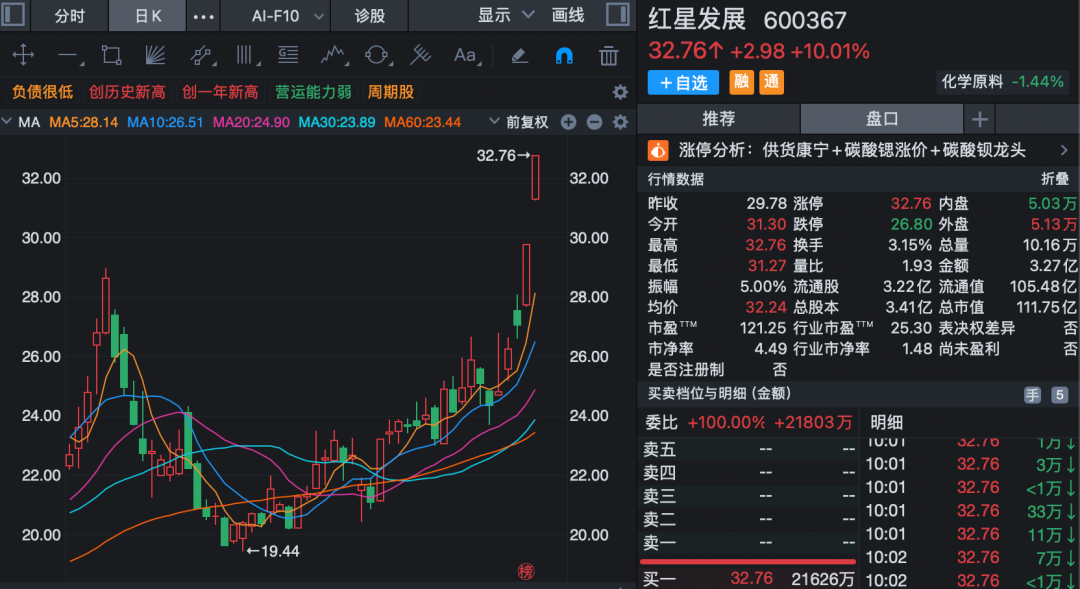Add a new panel tab with plus
The image size is (1080, 589).
click(979, 119)
